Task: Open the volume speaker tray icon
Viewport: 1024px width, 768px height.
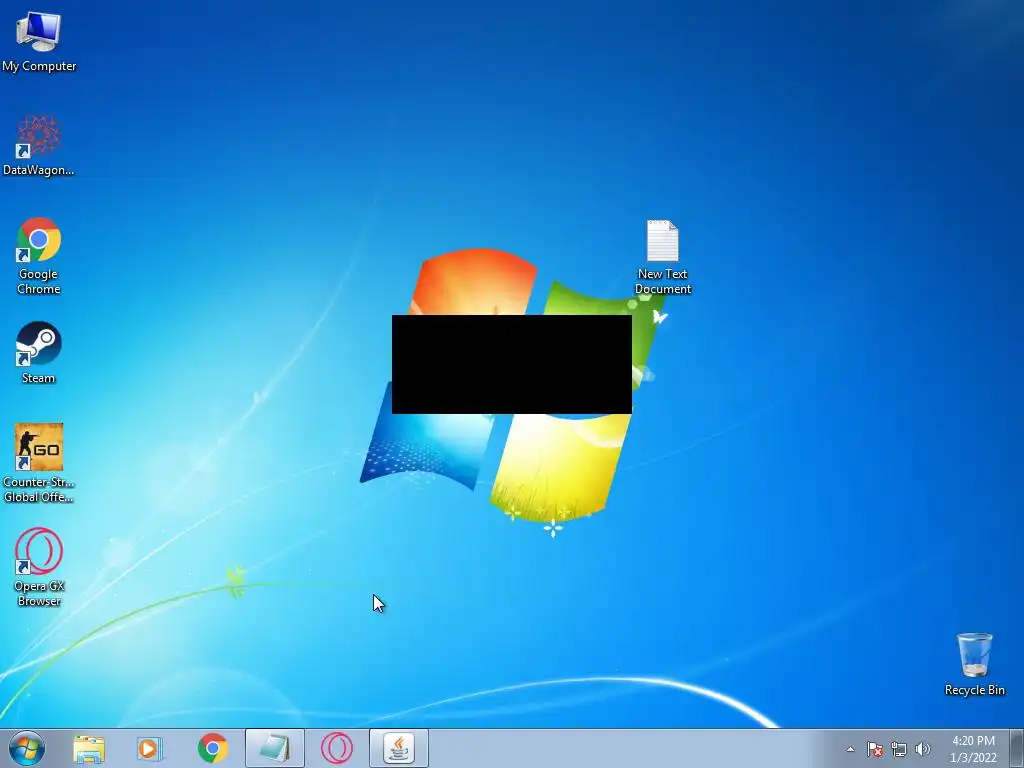Action: coord(923,749)
